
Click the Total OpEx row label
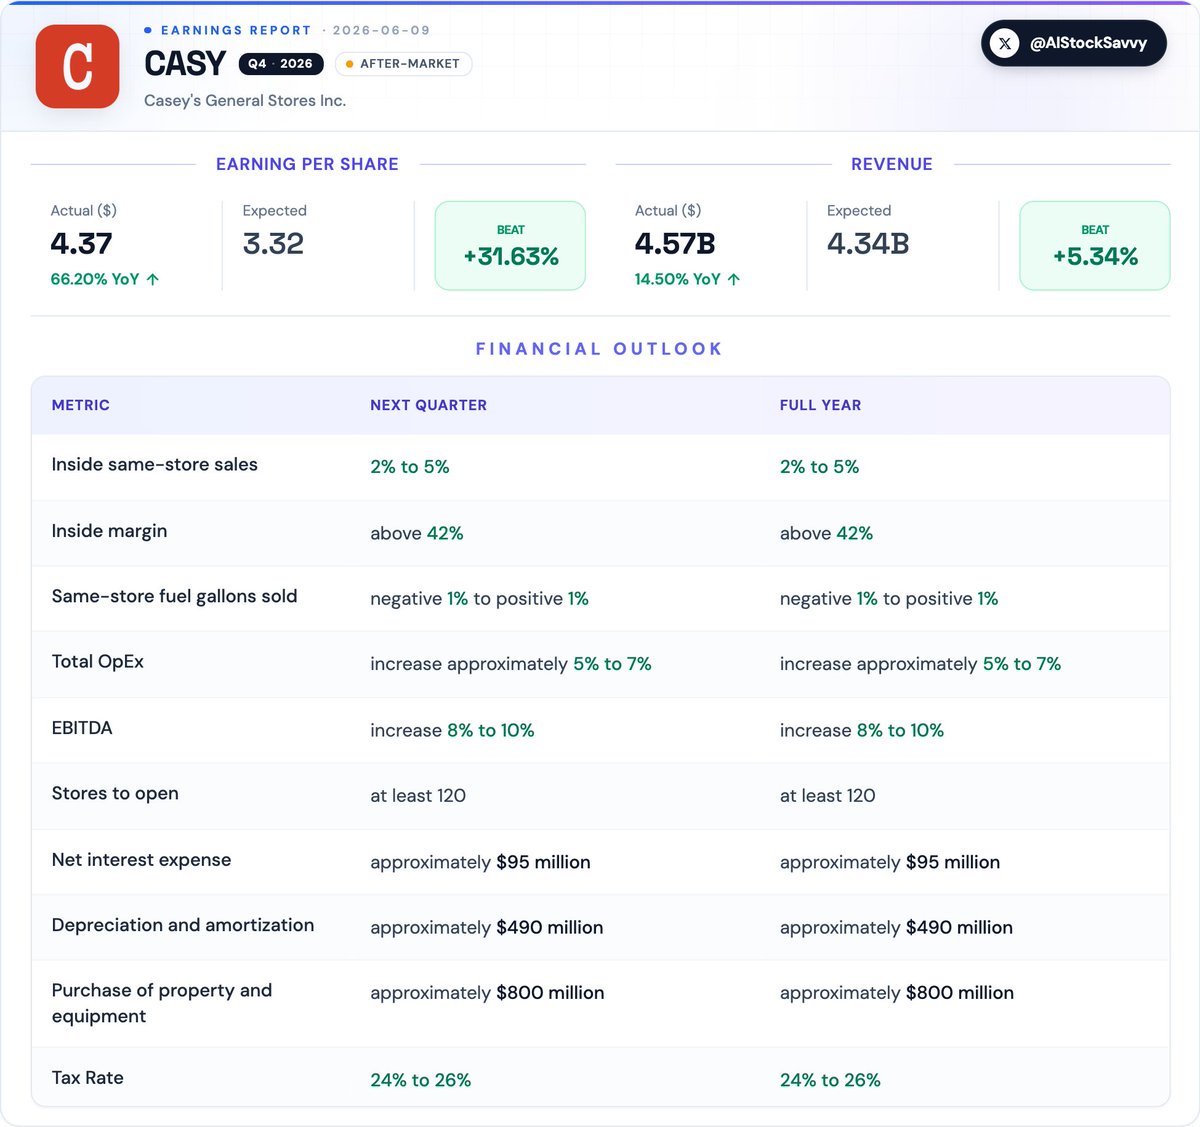(98, 661)
